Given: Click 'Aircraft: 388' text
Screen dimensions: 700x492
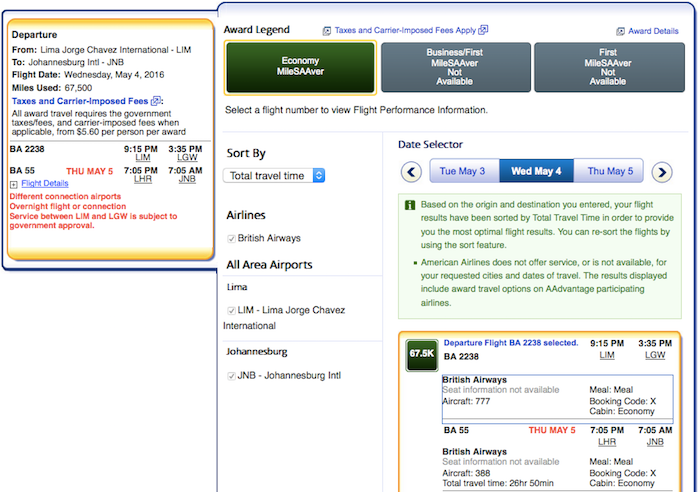Looking at the screenshot, I should [466, 473].
